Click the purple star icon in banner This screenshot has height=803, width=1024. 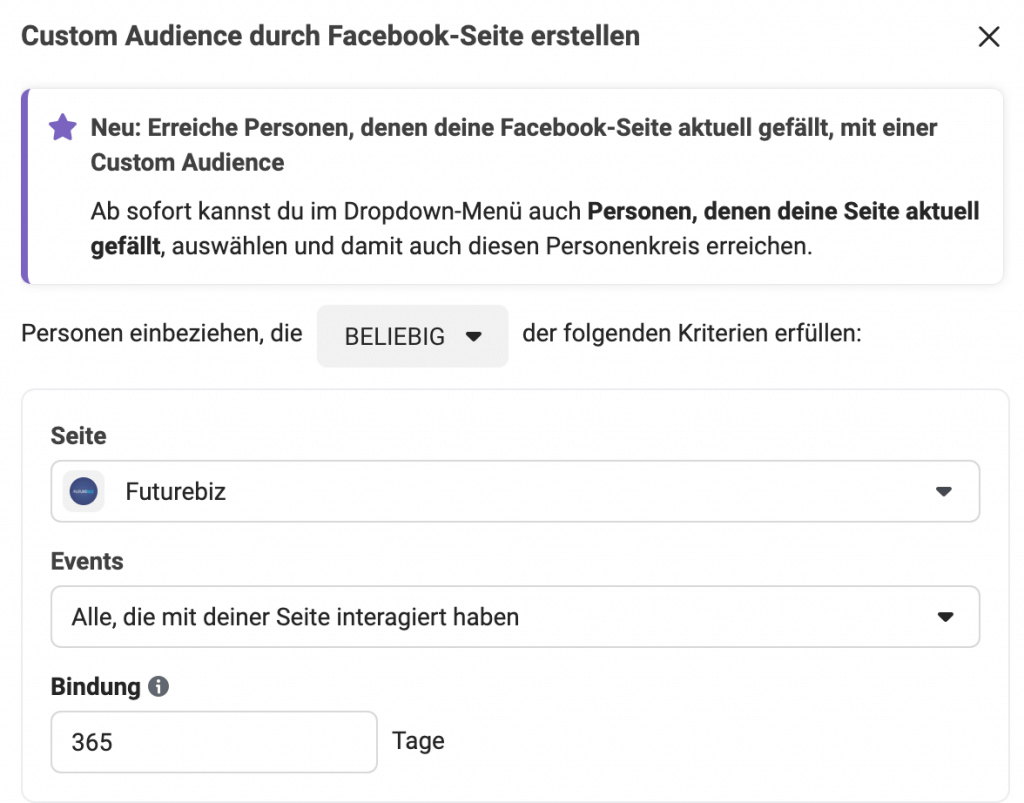[x=63, y=127]
